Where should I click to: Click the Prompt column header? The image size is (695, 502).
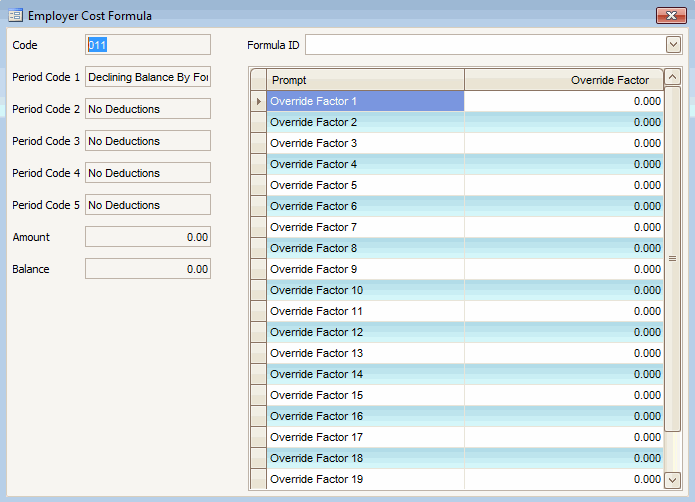point(365,80)
